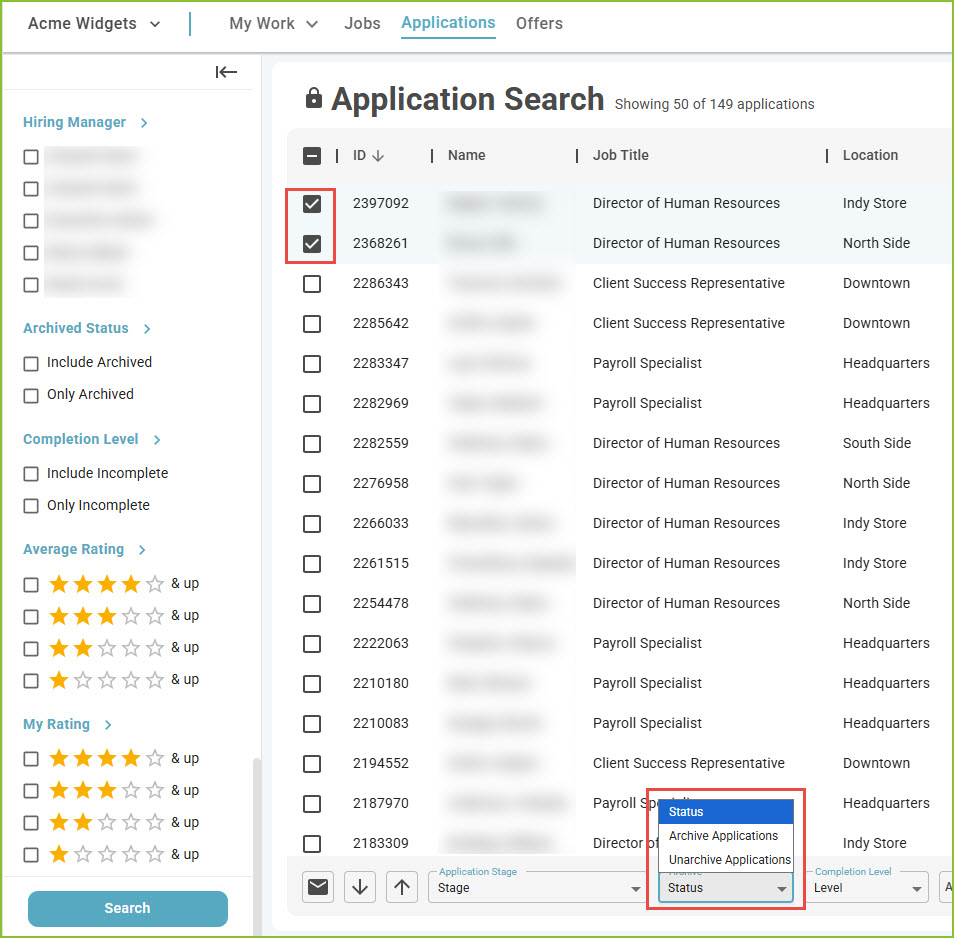The width and height of the screenshot is (954, 938).
Task: Click application ID 2261515
Action: (x=380, y=563)
